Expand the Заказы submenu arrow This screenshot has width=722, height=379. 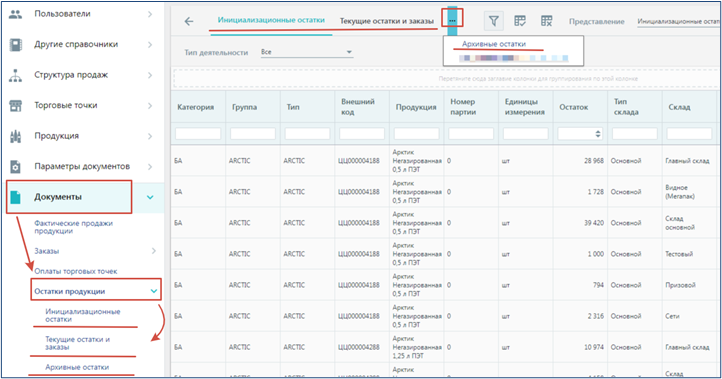(154, 251)
